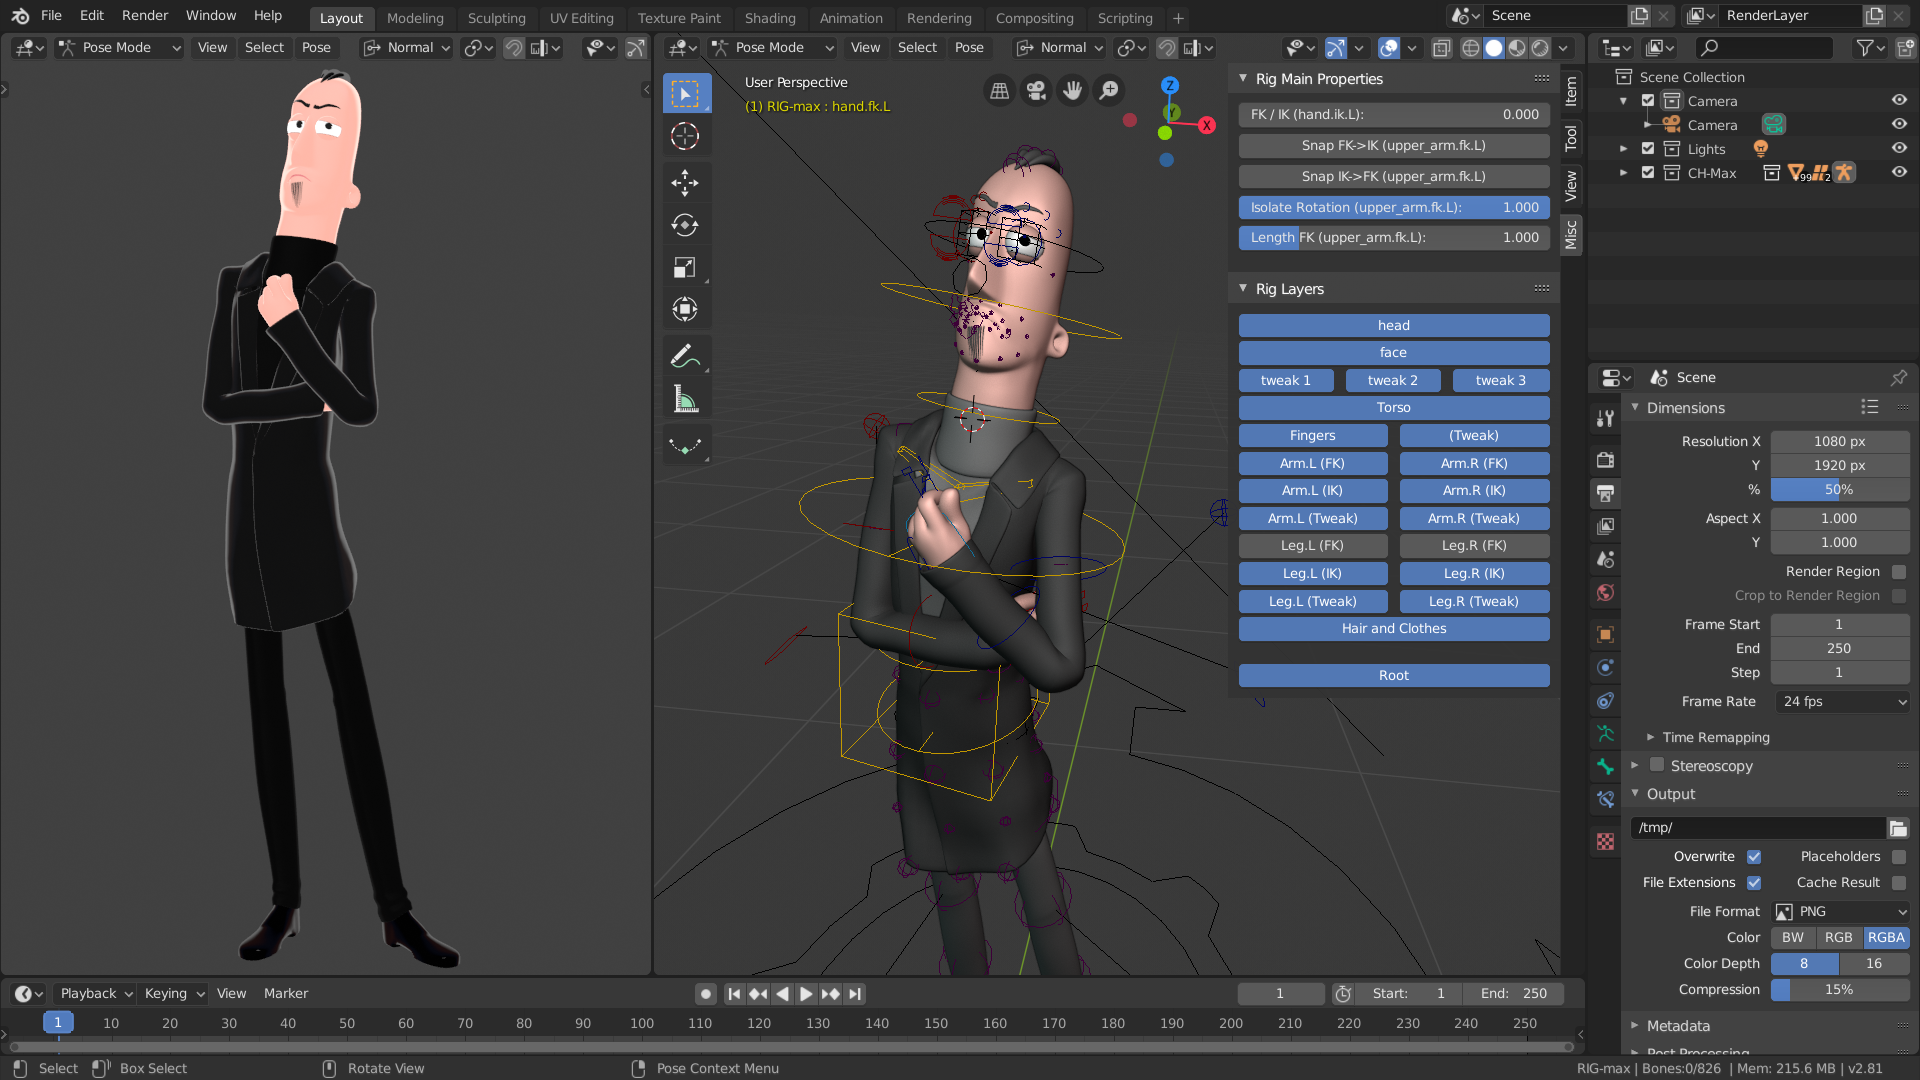Click the Snap FK->IK button
1920x1080 pixels.
[x=1393, y=146]
